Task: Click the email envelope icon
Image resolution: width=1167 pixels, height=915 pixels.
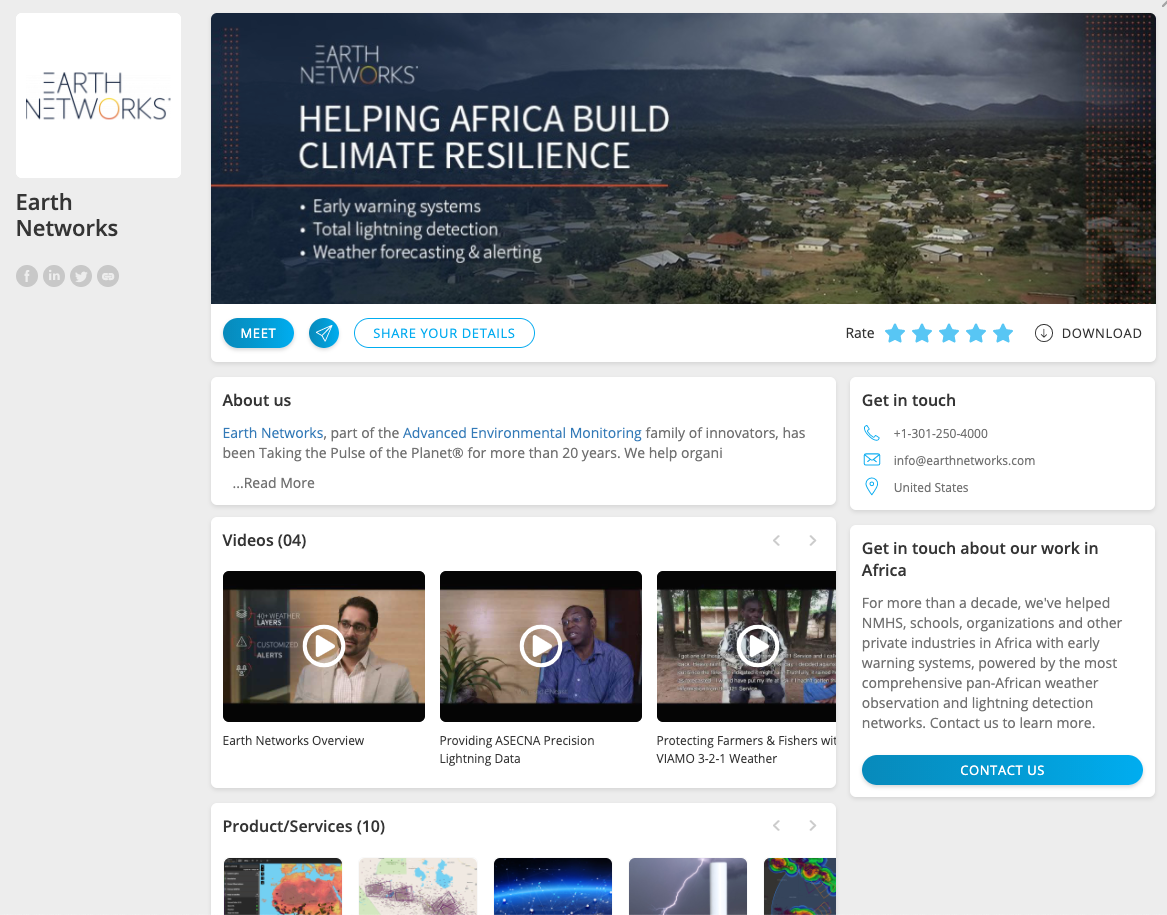Action: [x=872, y=459]
